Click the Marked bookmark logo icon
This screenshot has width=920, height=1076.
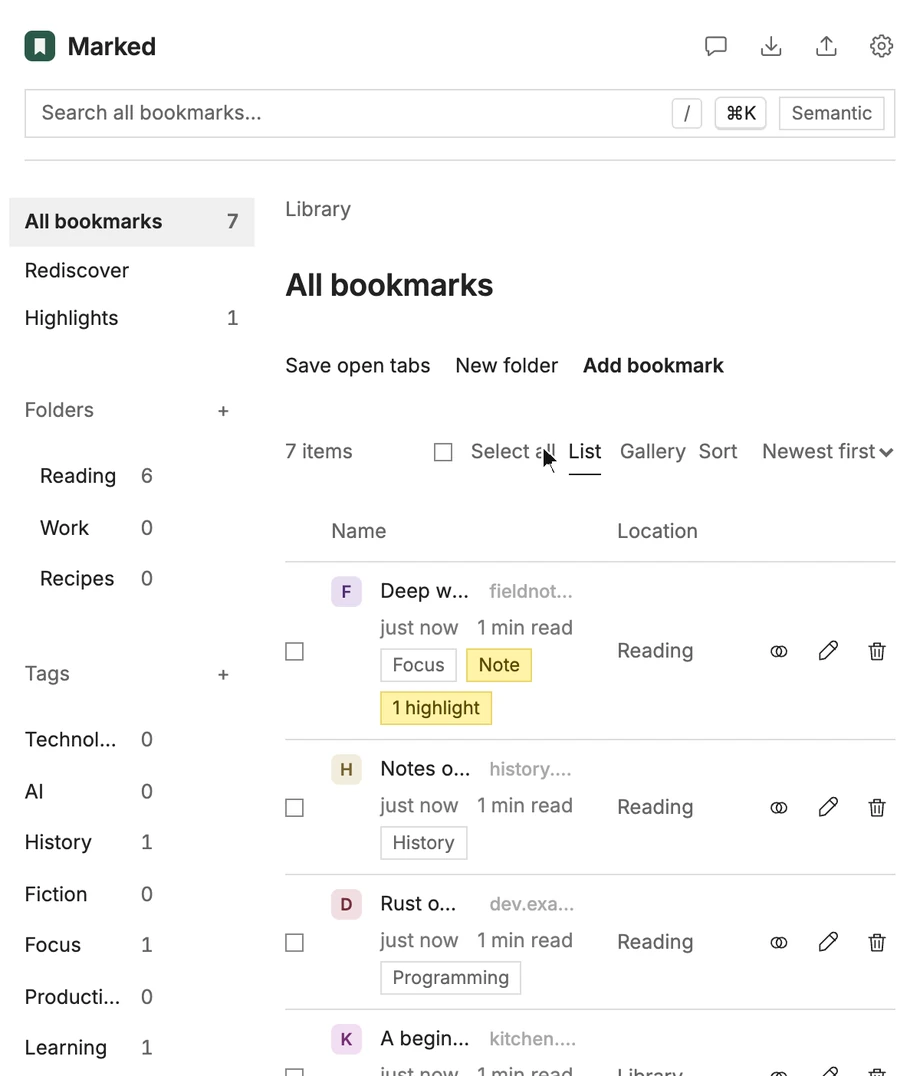tap(40, 46)
